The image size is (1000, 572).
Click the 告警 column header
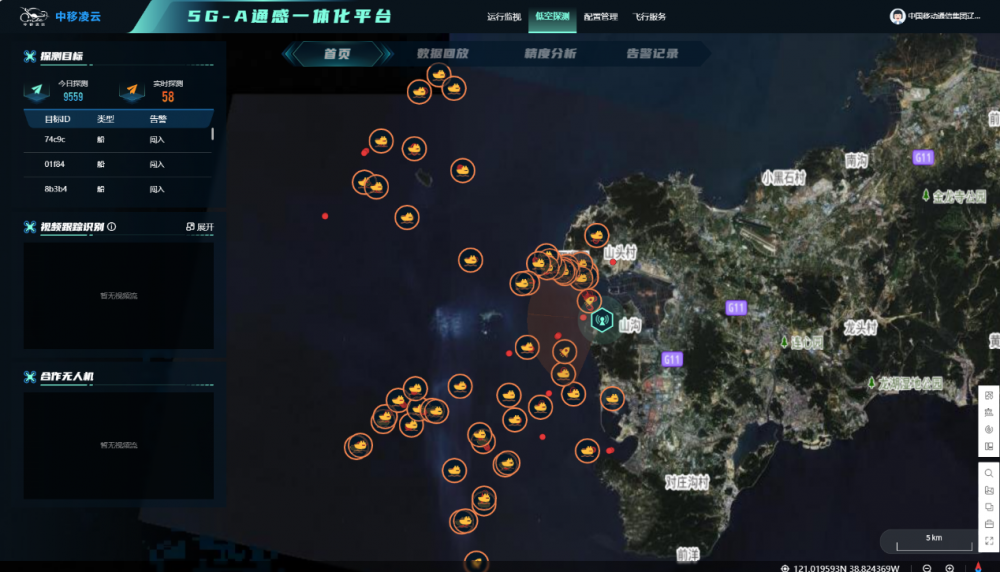158,119
